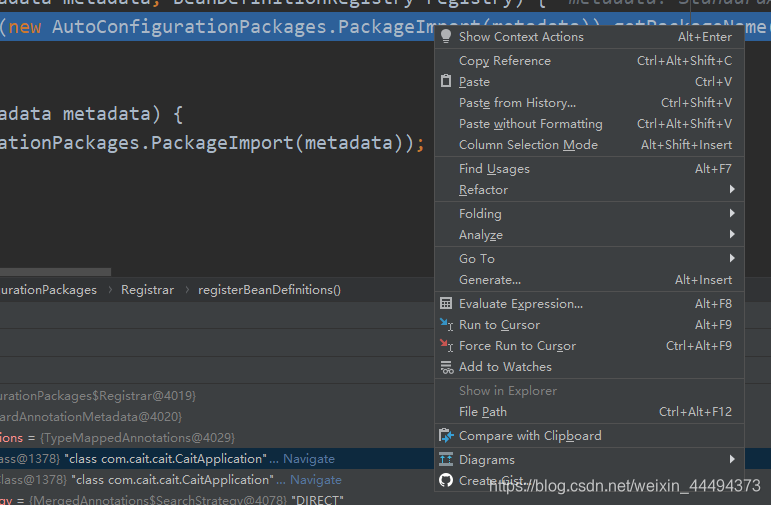Open the Folding menu entry
The height and width of the screenshot is (505, 771).
point(589,213)
